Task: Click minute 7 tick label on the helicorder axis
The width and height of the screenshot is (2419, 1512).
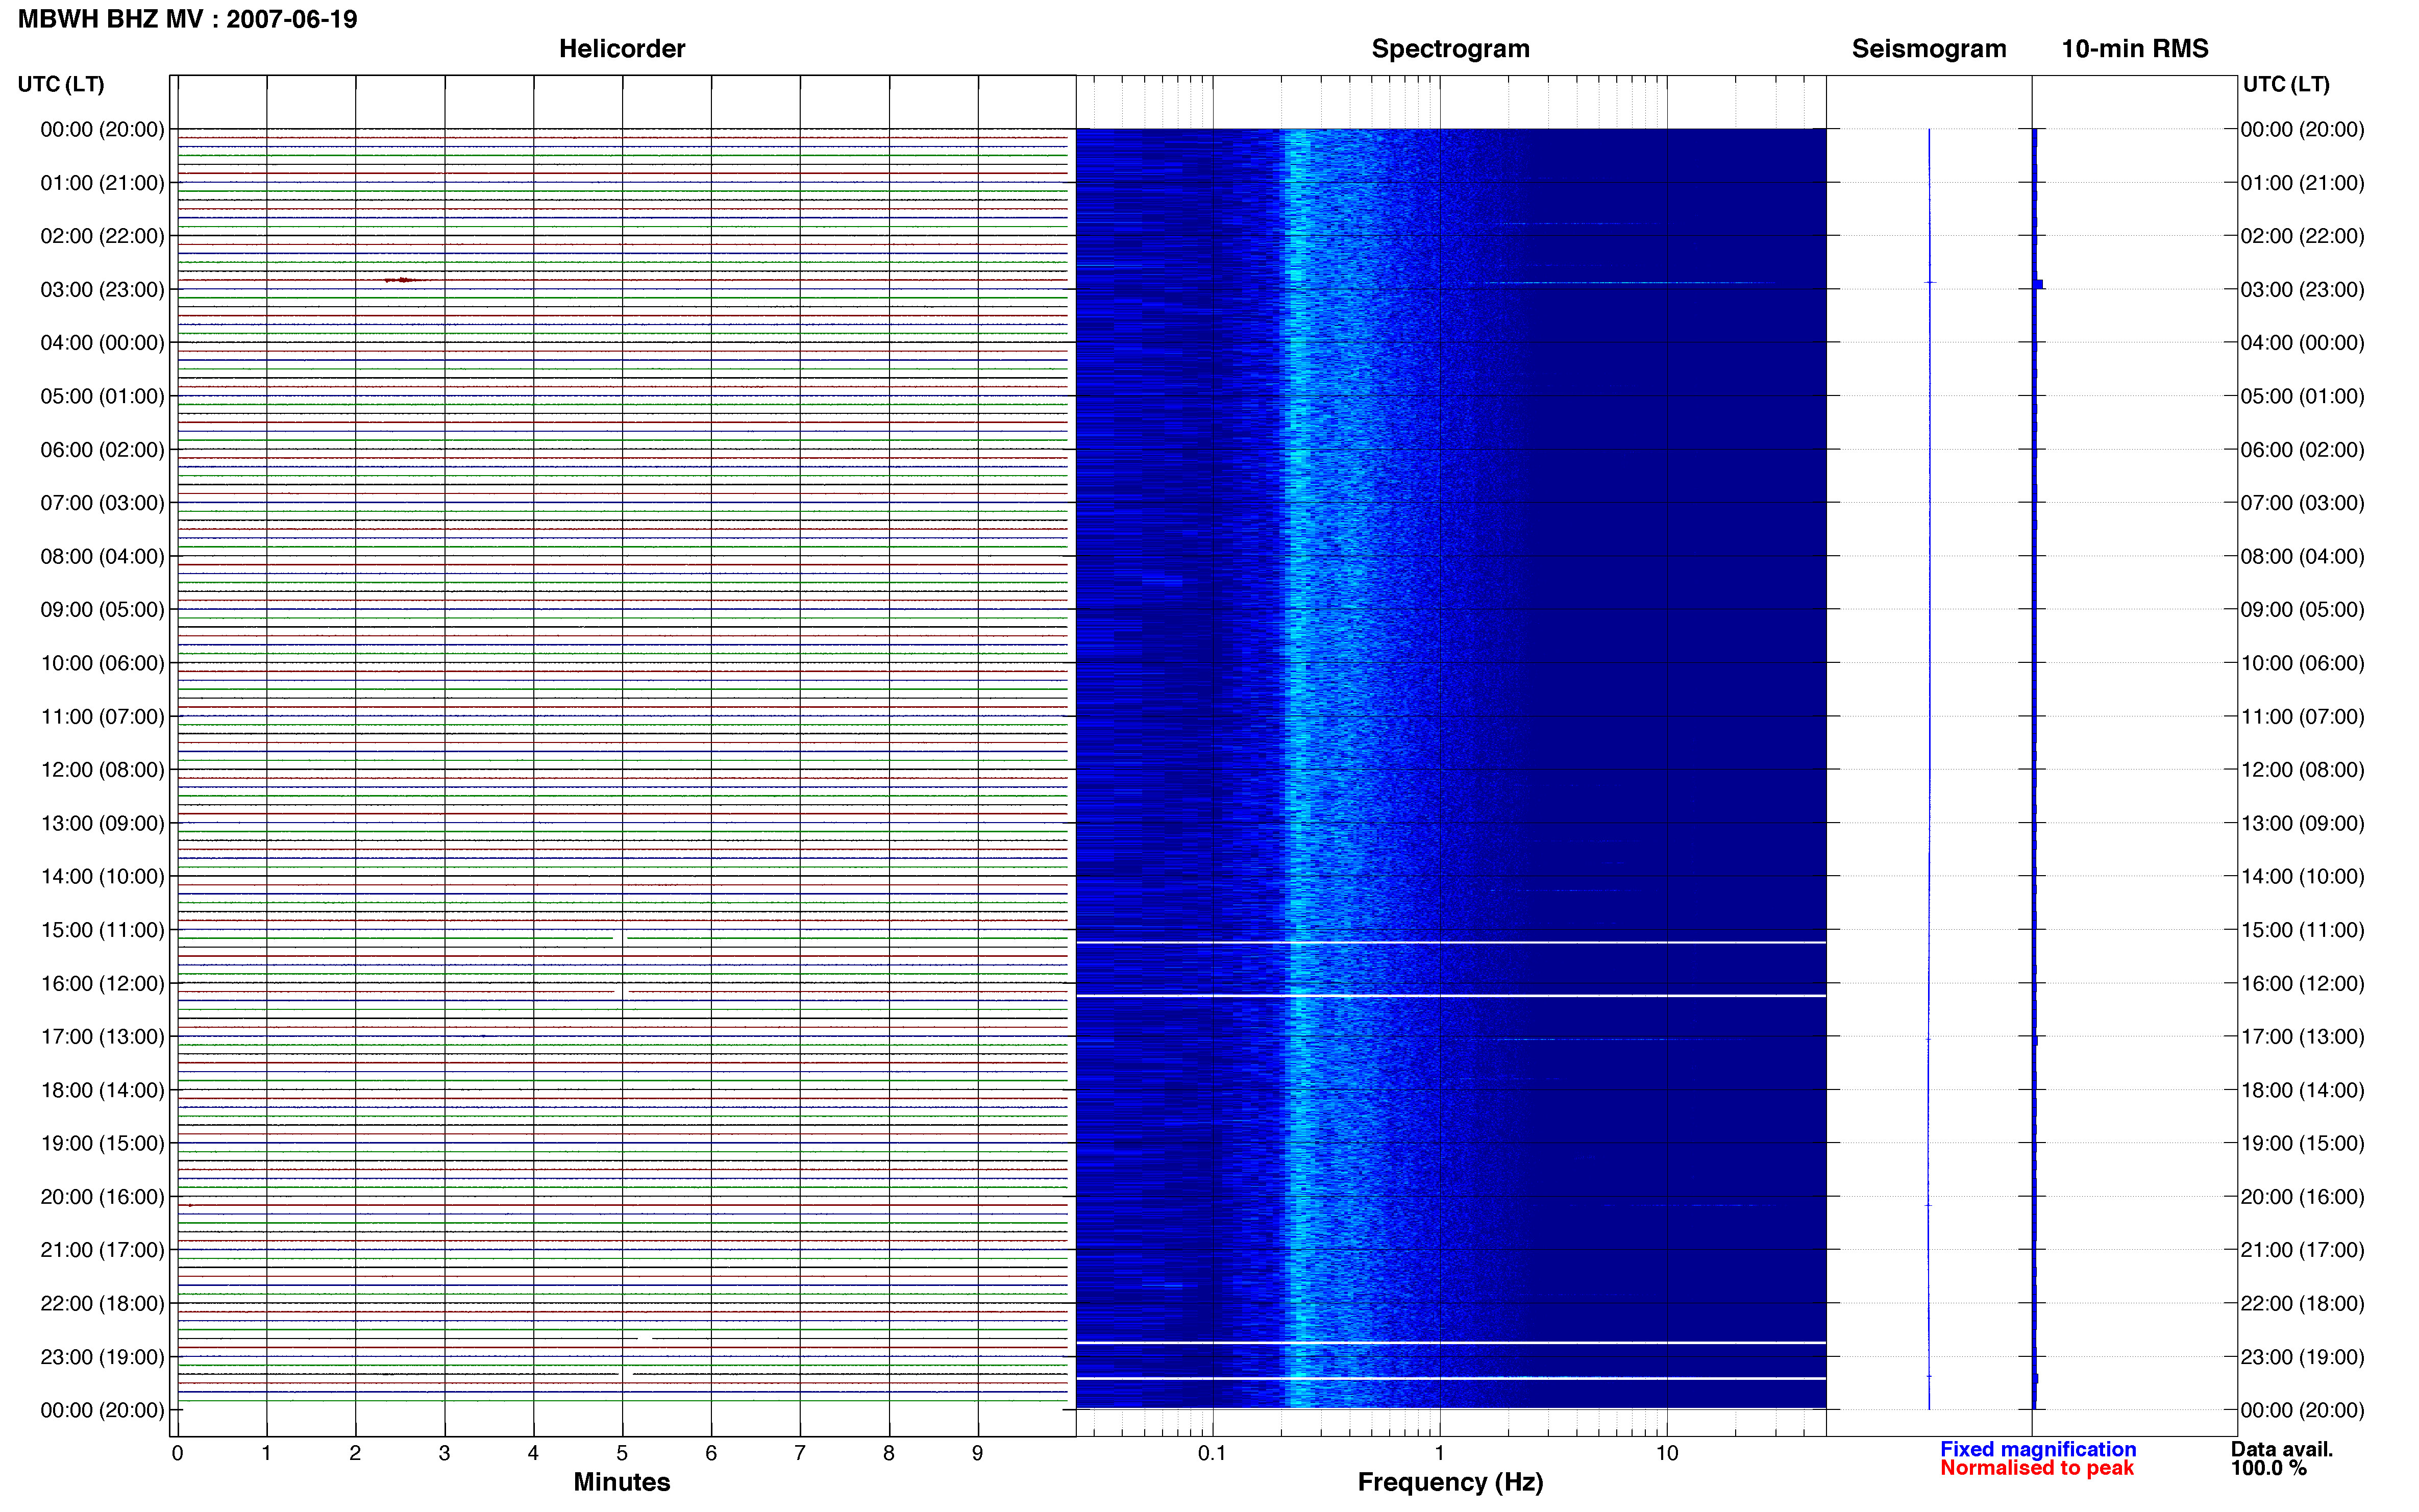Action: pyautogui.click(x=799, y=1453)
